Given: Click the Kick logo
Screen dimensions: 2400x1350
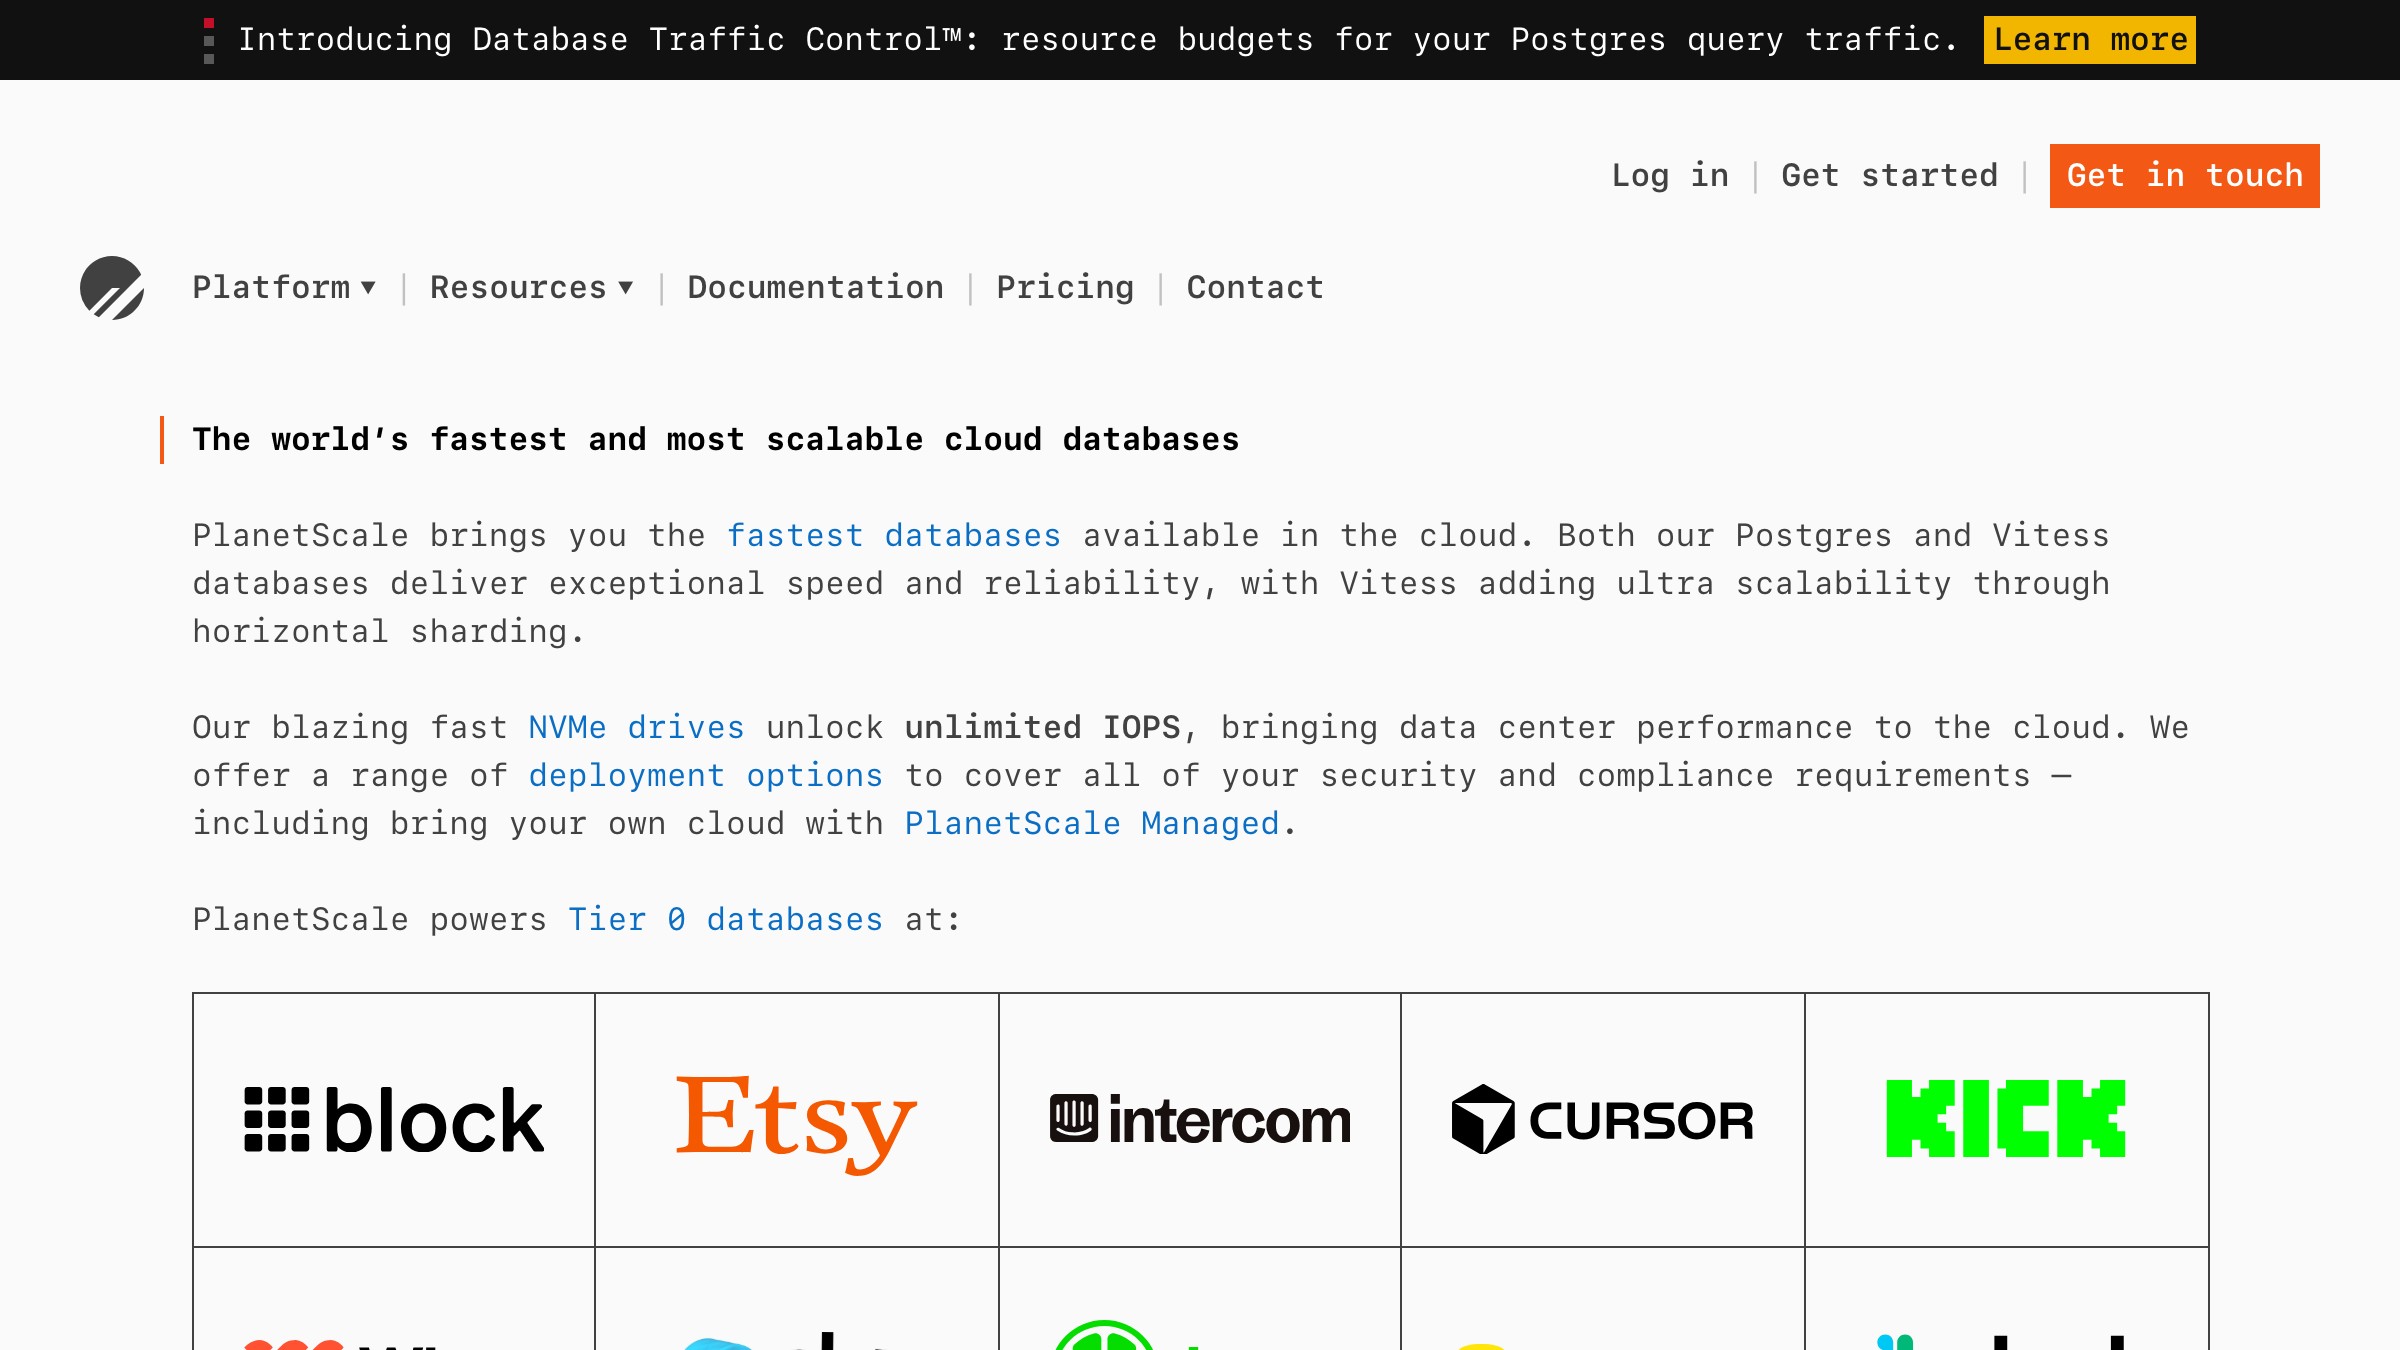Looking at the screenshot, I should click(2006, 1119).
